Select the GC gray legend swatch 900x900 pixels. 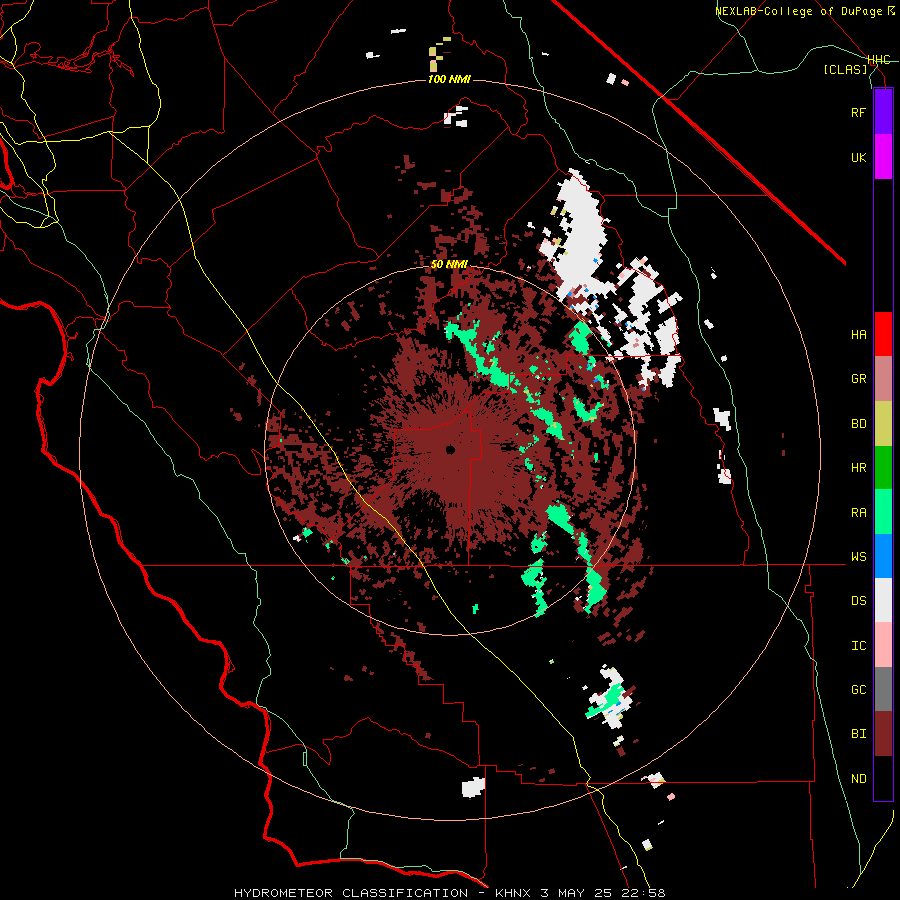click(x=883, y=689)
